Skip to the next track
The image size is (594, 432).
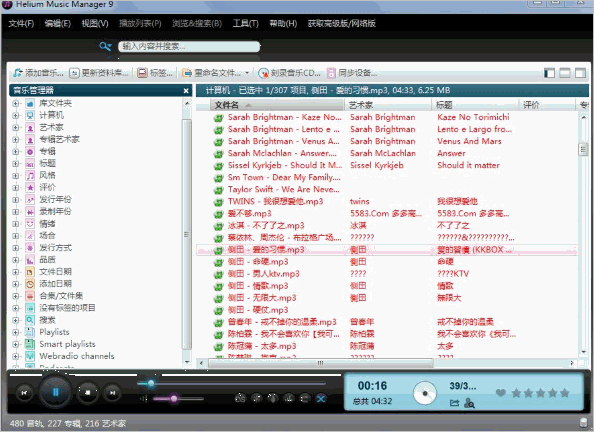(113, 393)
